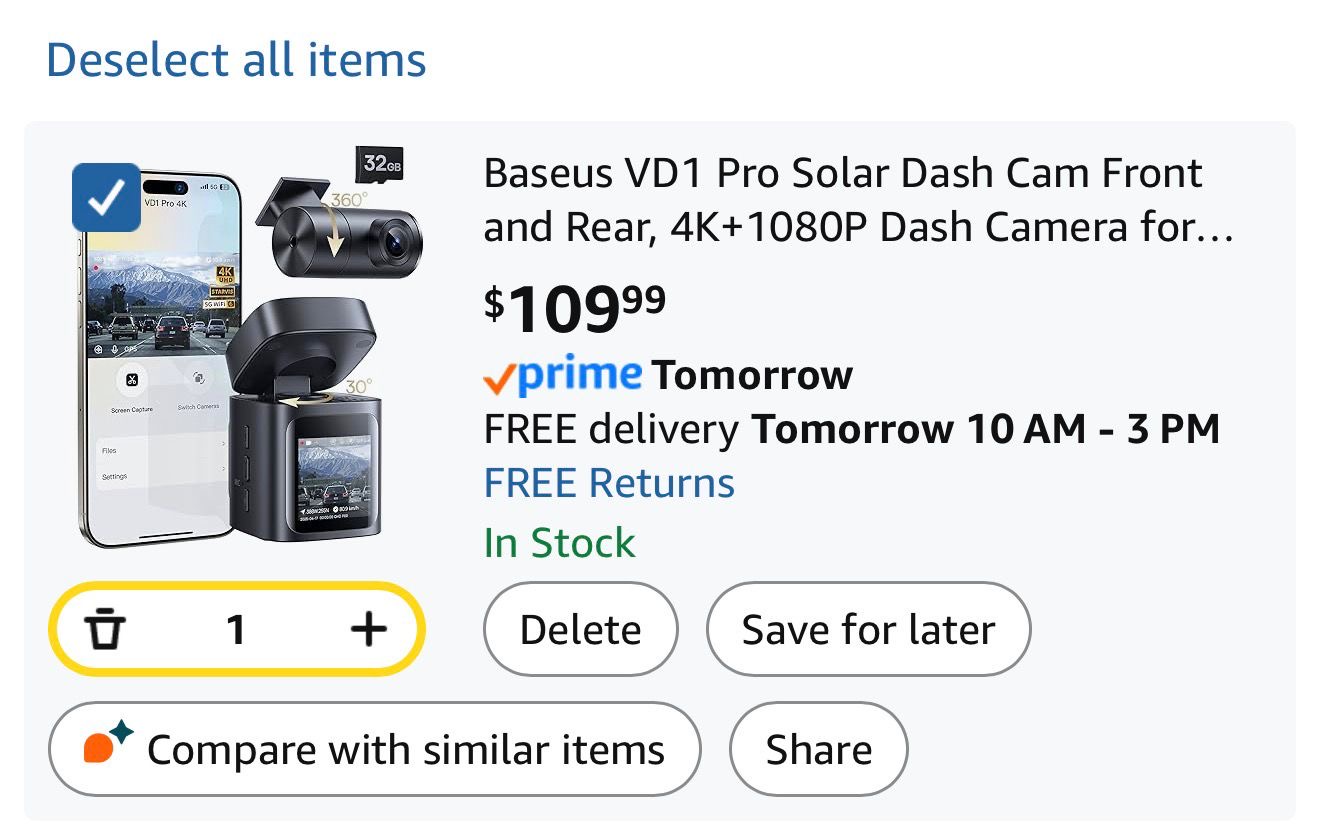The image size is (1320, 833).
Task: Click the Prime checkmark logo
Action: [x=562, y=376]
